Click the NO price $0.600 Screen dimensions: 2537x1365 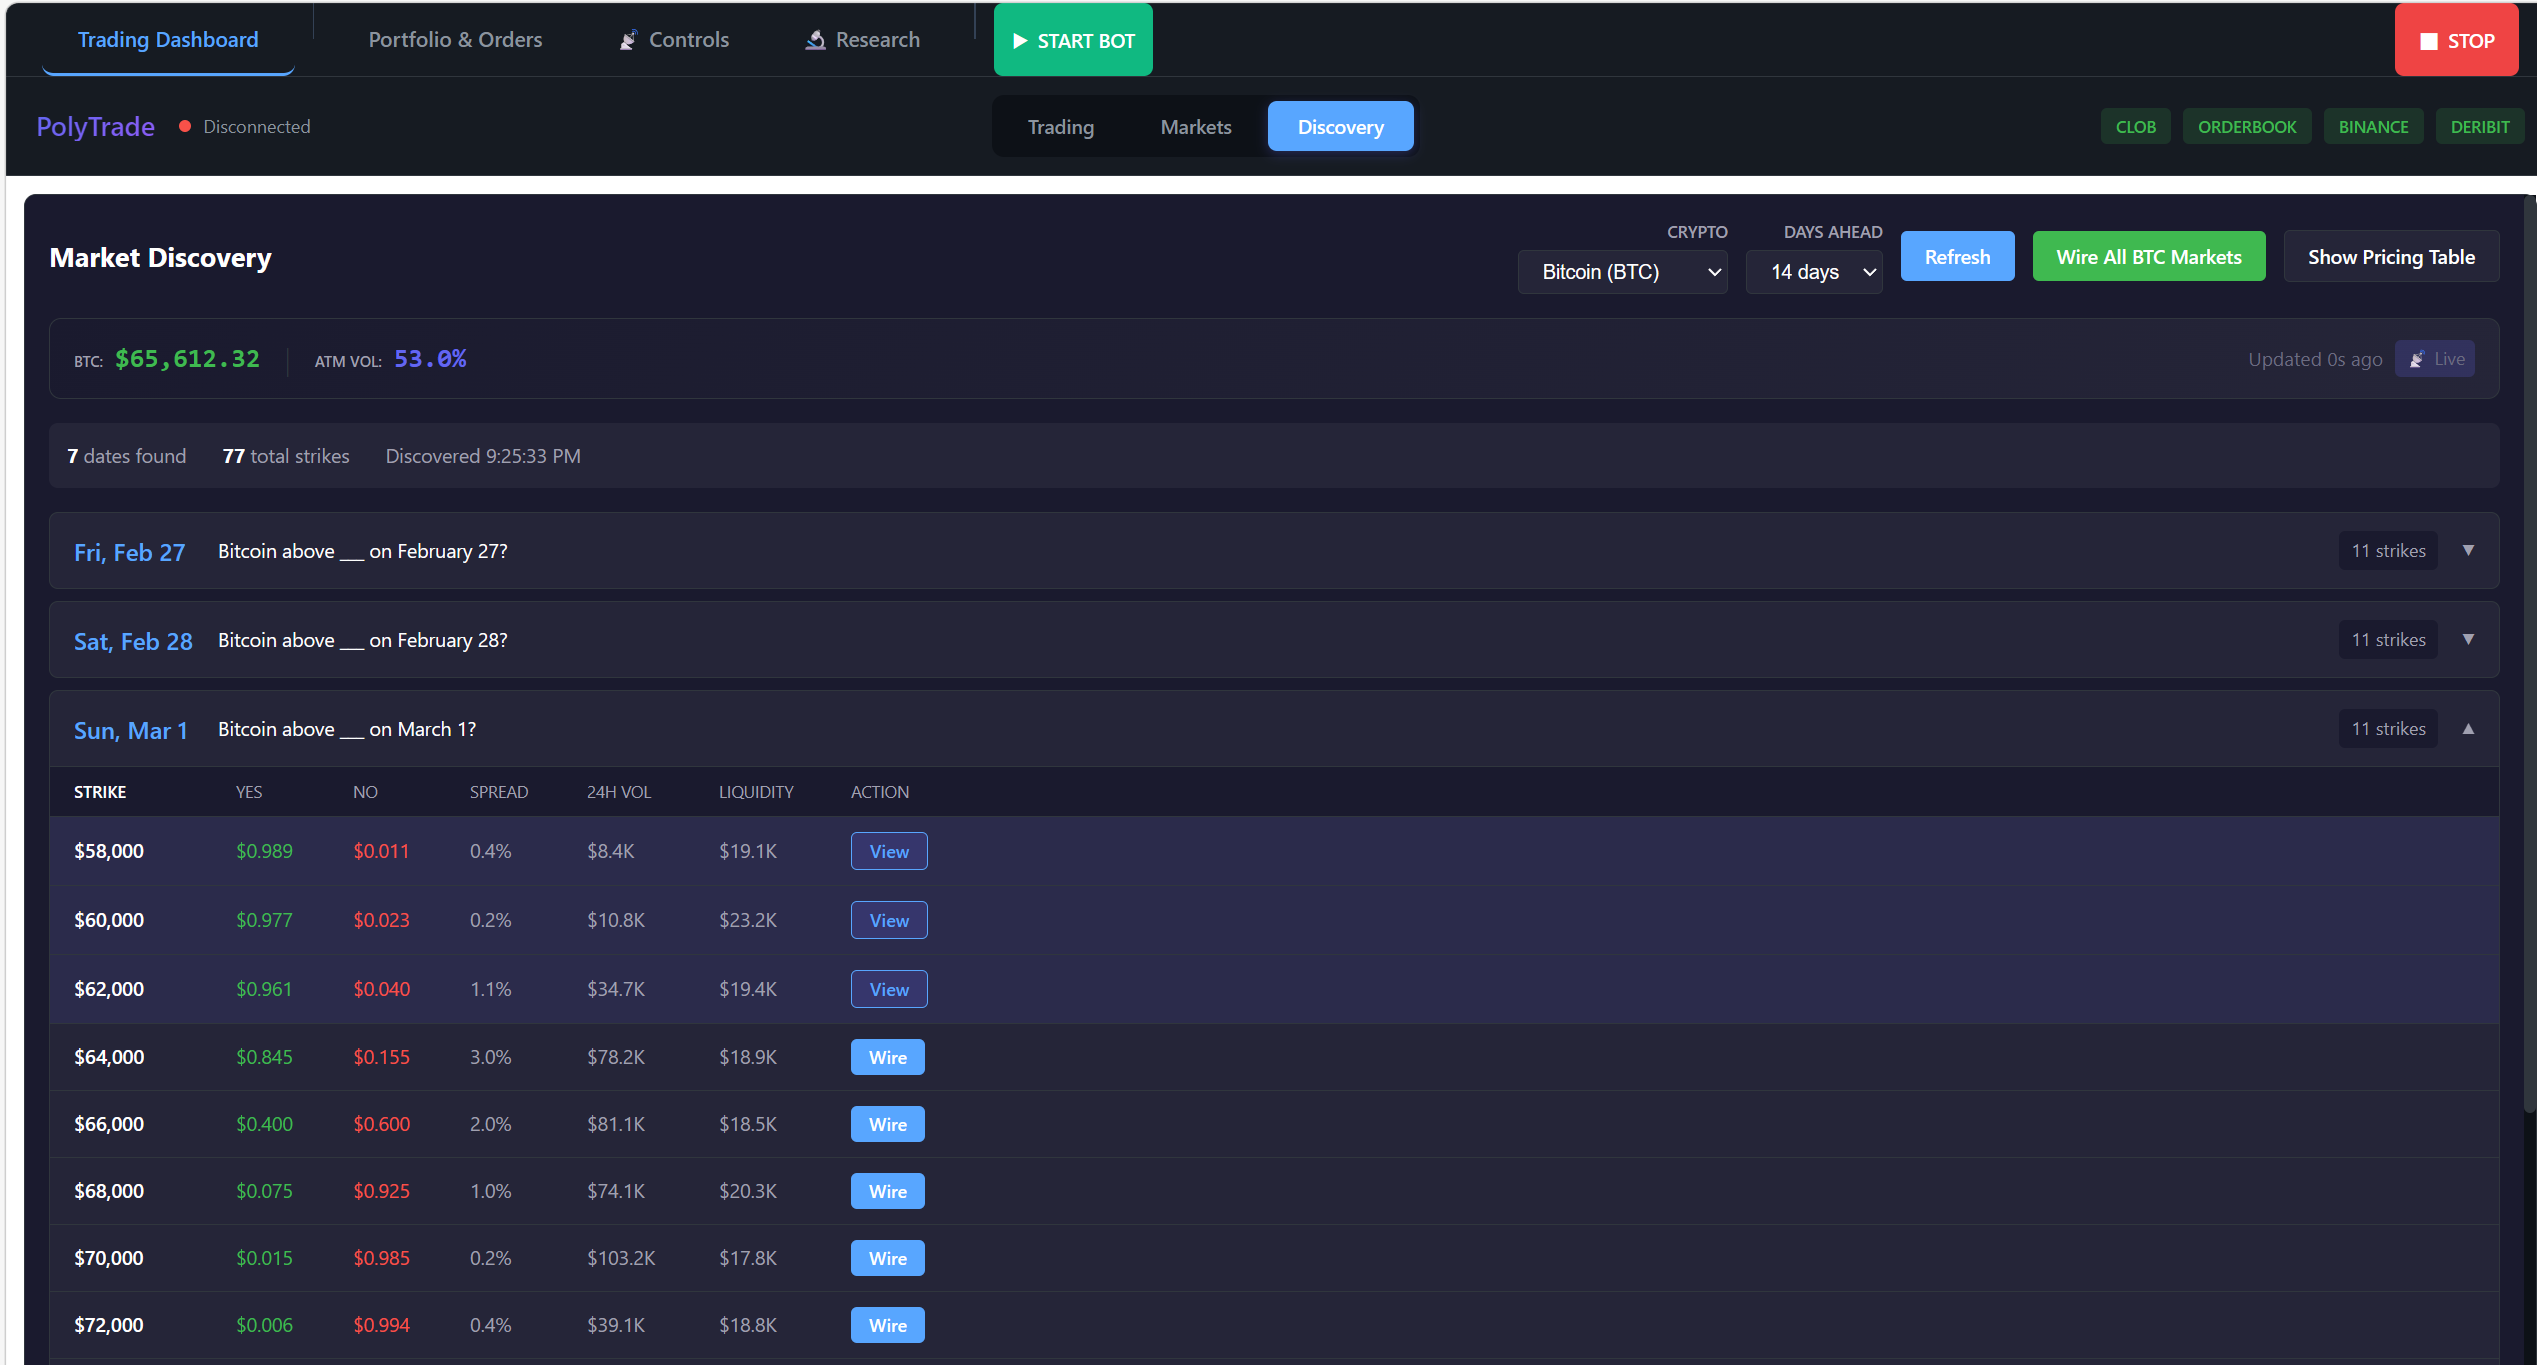coord(381,1124)
